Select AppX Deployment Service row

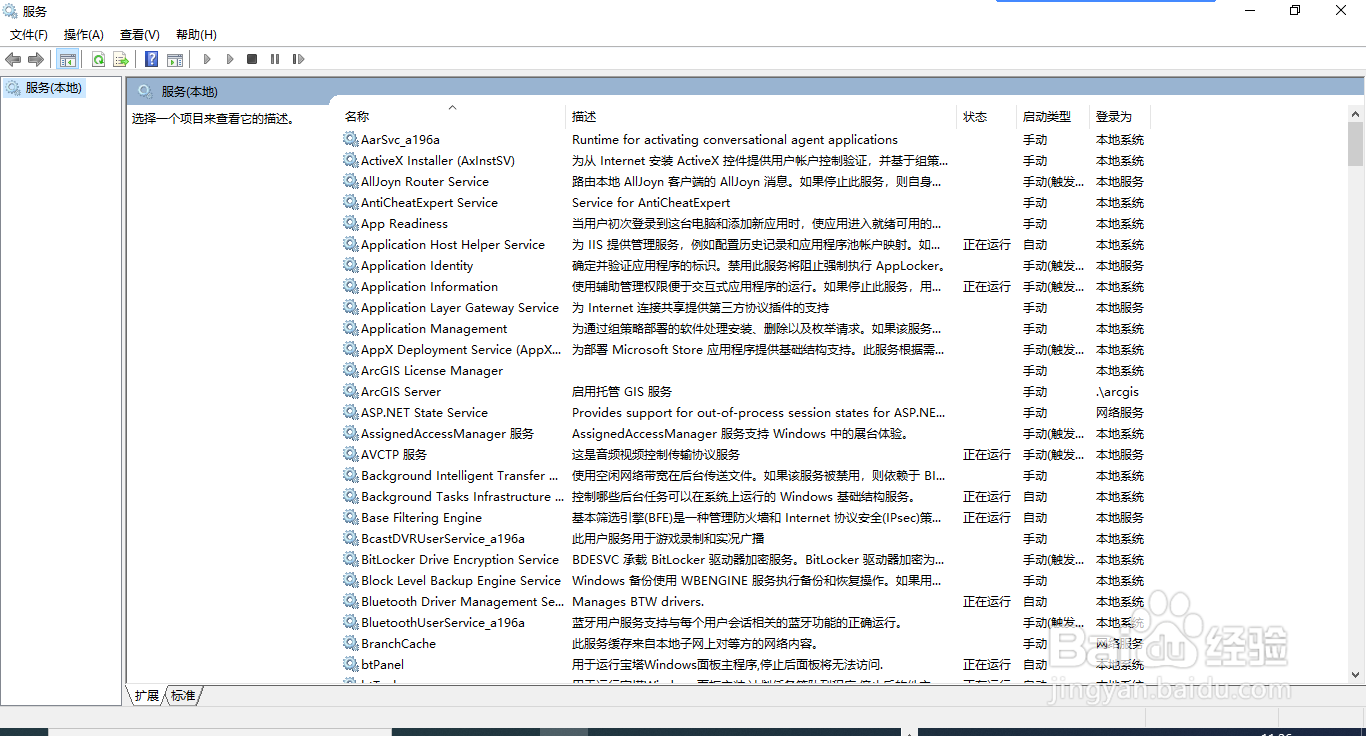pyautogui.click(x=461, y=350)
